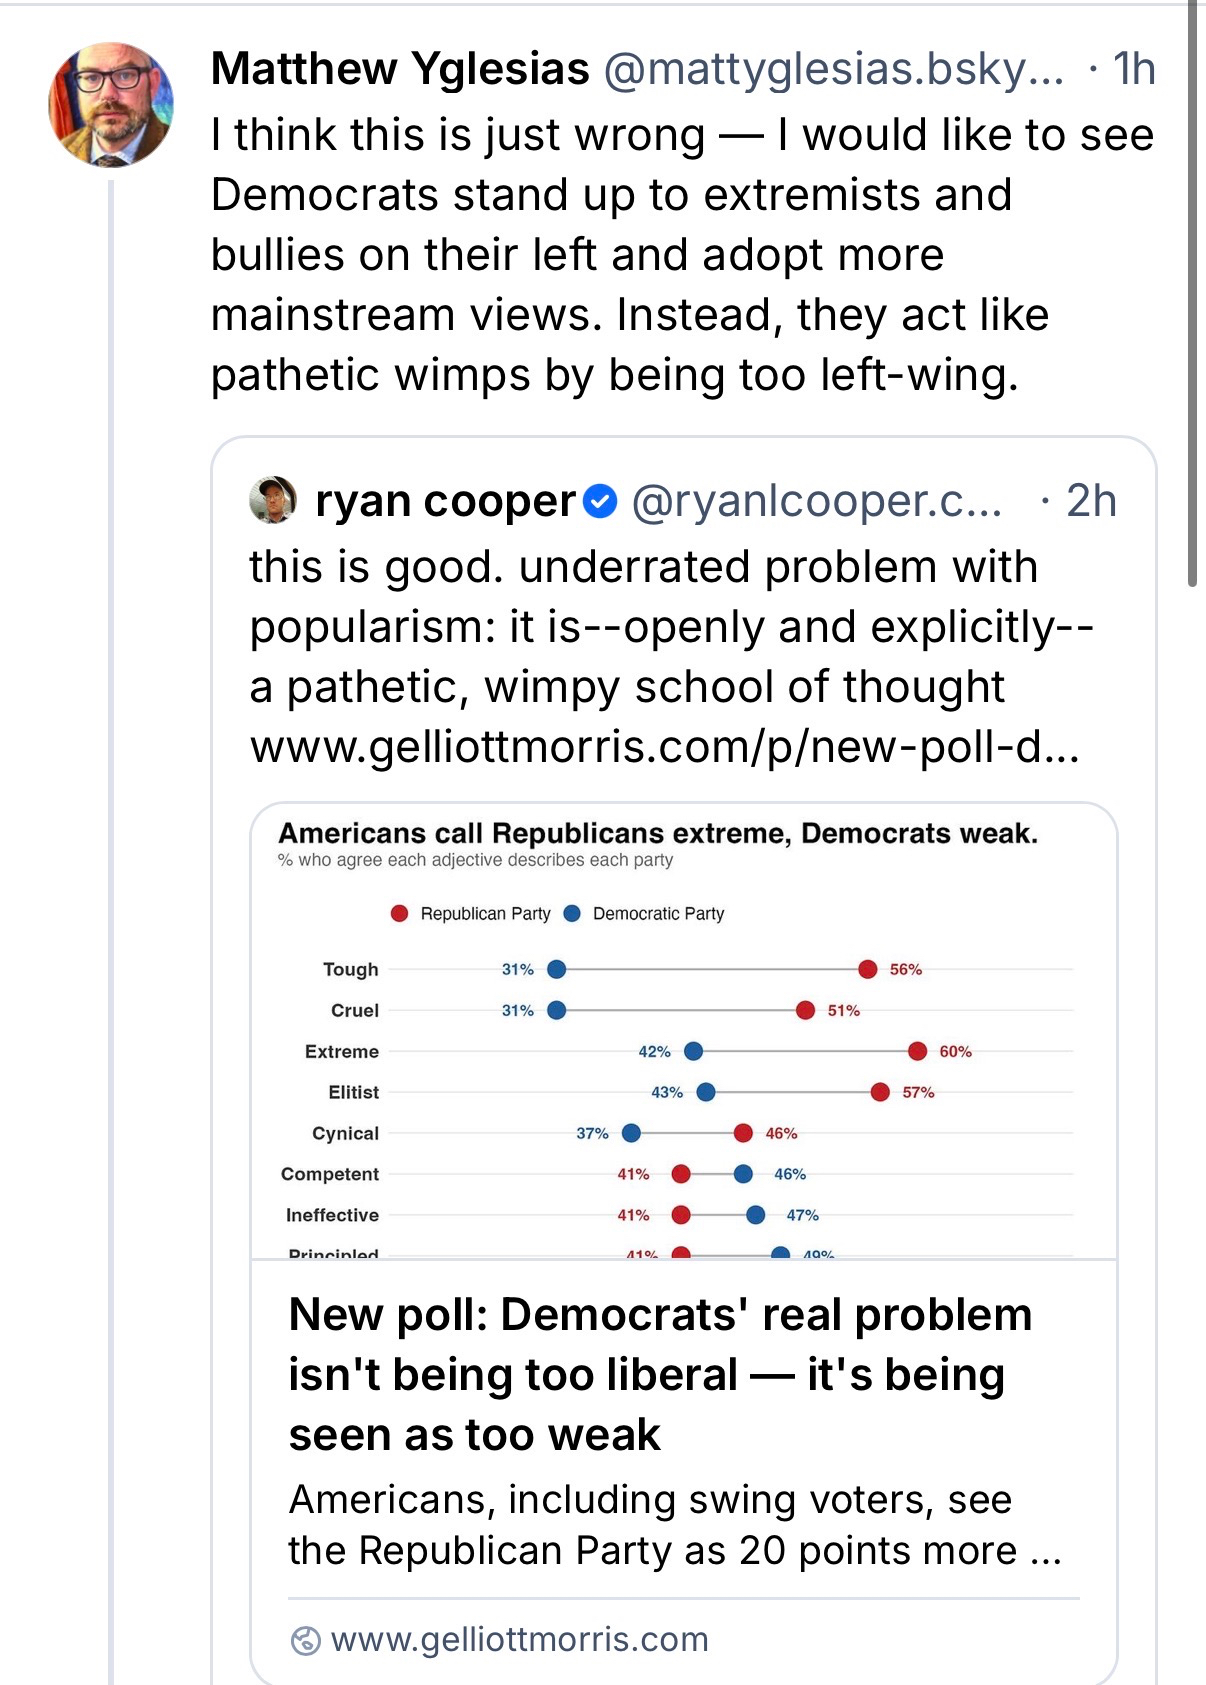Open ryan cooper display name

click(445, 501)
